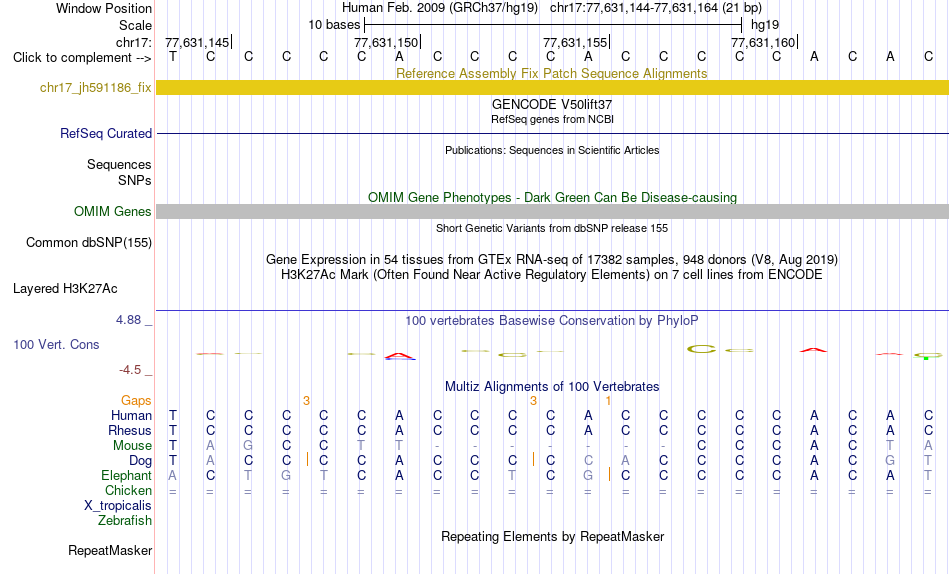The width and height of the screenshot is (950, 574).
Task: Click the 77,631,155 position marker
Action: click(576, 42)
